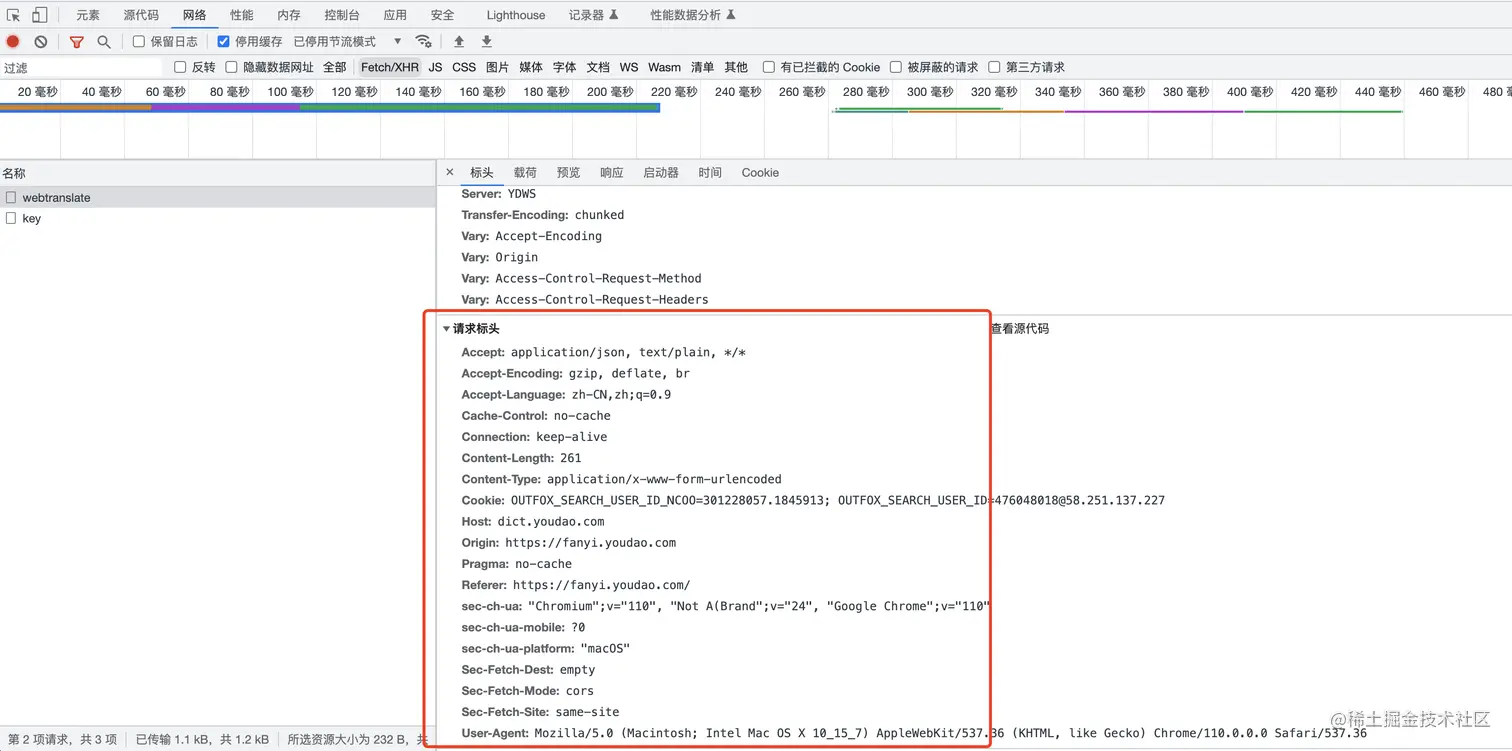Filter requests by 图片 type
Screen dimensions: 1512x751
[497, 67]
